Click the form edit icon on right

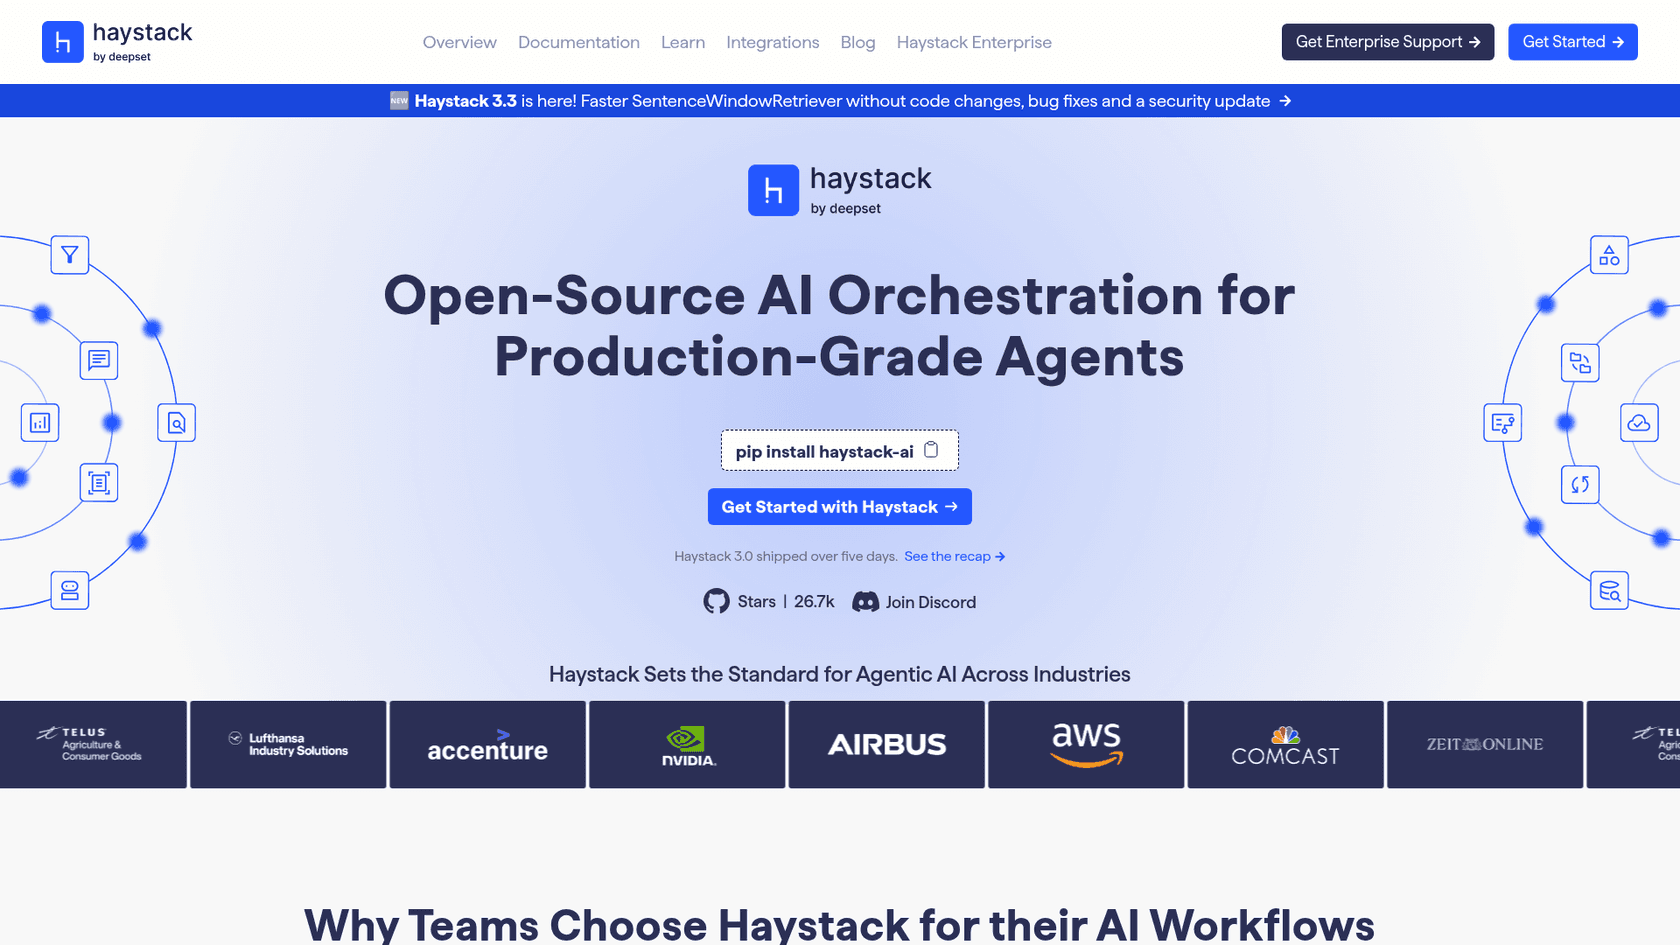1502,423
